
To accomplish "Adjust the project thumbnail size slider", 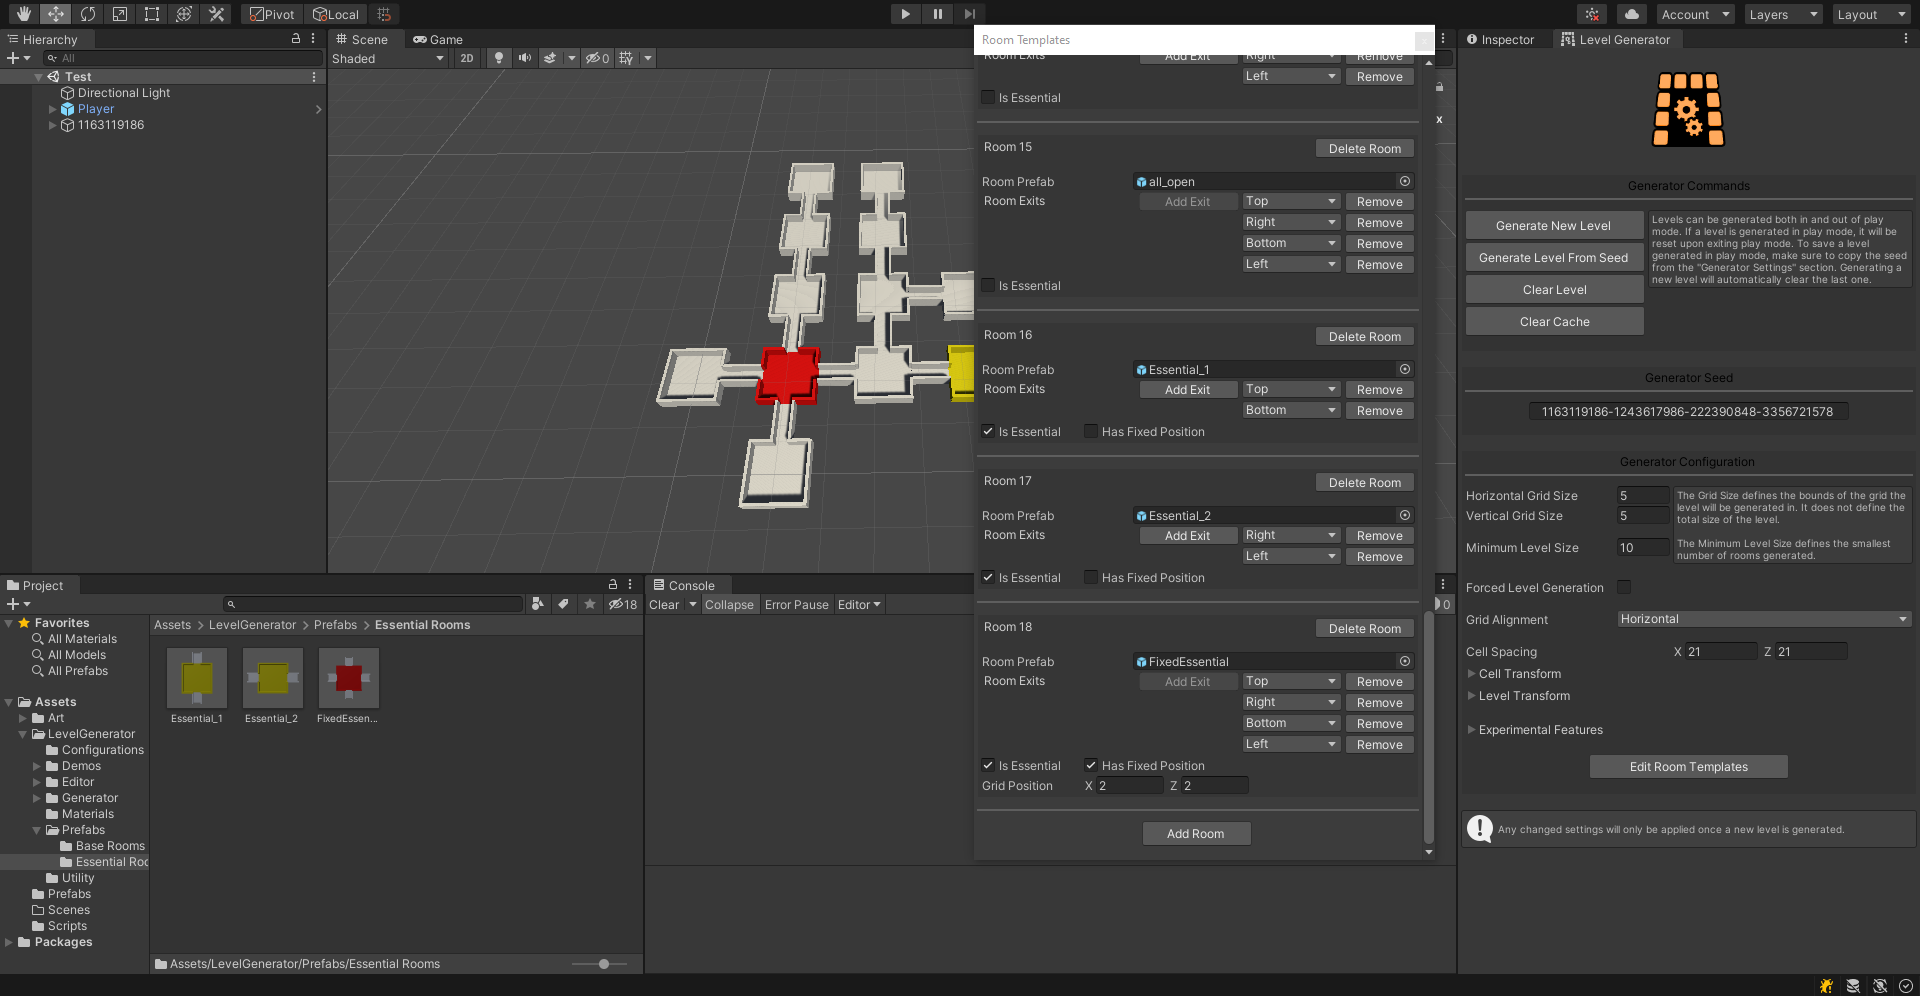I will pyautogui.click(x=604, y=964).
